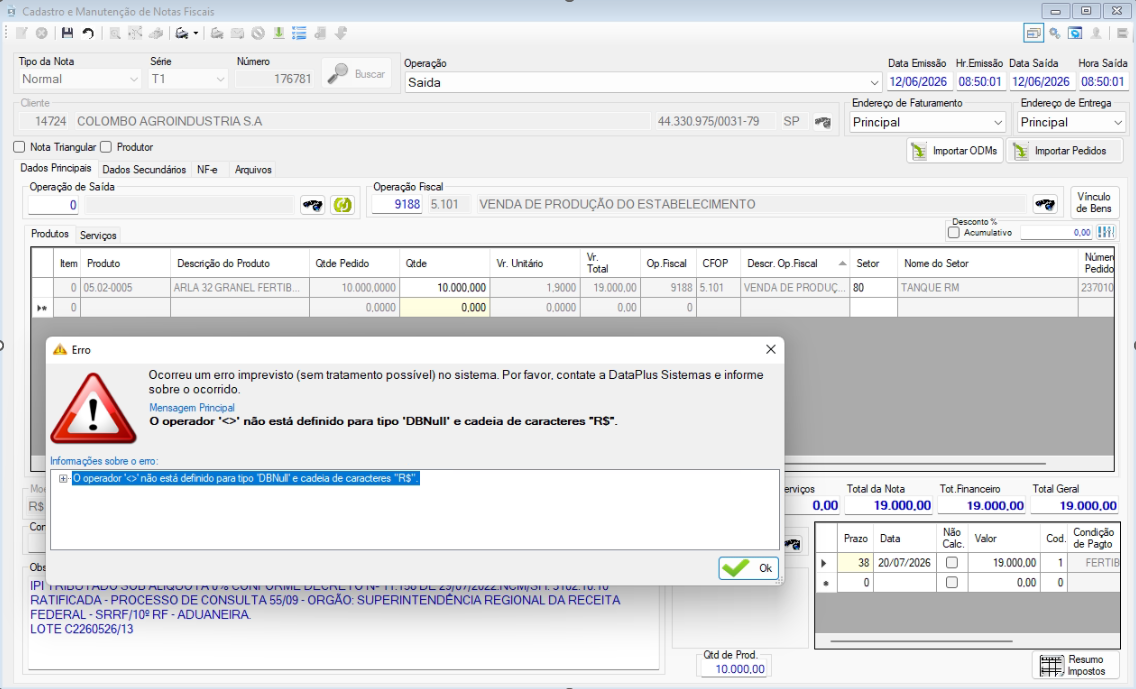Click the Importar Pedidos button
This screenshot has width=1136, height=689.
pyautogui.click(x=1063, y=151)
